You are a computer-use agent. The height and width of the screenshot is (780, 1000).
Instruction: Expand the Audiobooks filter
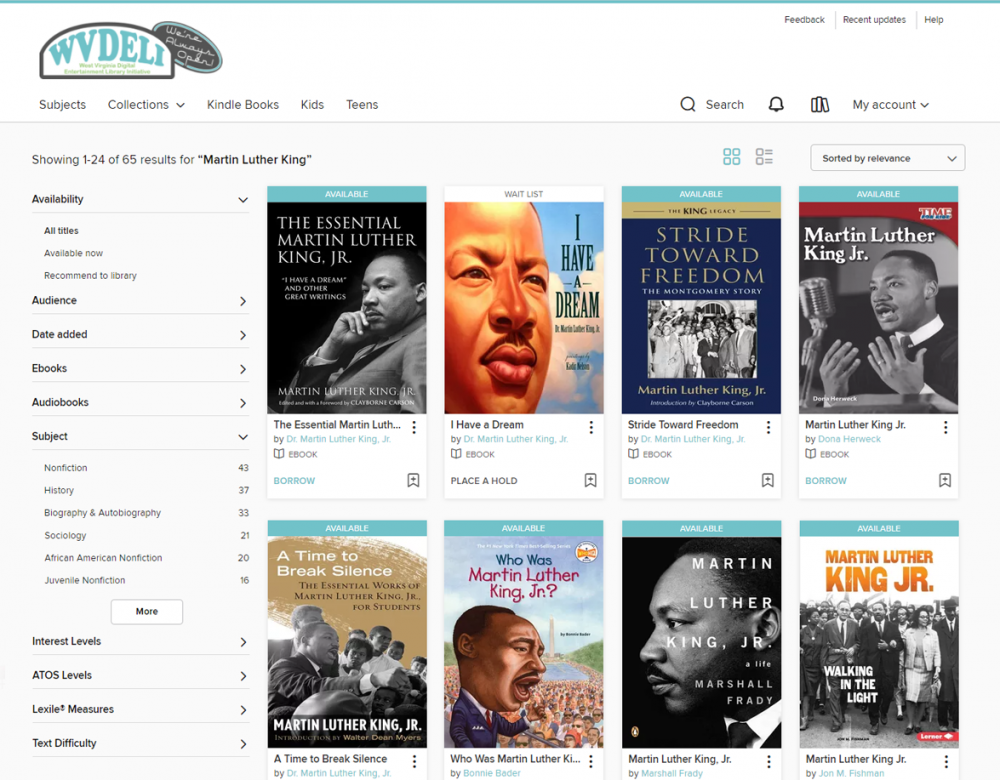140,402
